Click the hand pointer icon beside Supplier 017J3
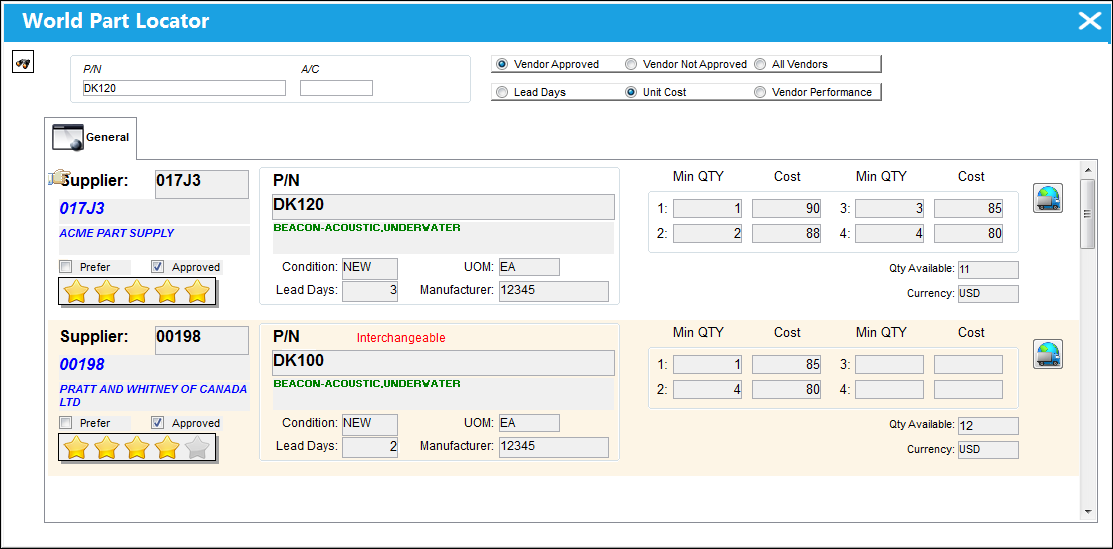Image resolution: width=1113 pixels, height=549 pixels. tap(60, 178)
